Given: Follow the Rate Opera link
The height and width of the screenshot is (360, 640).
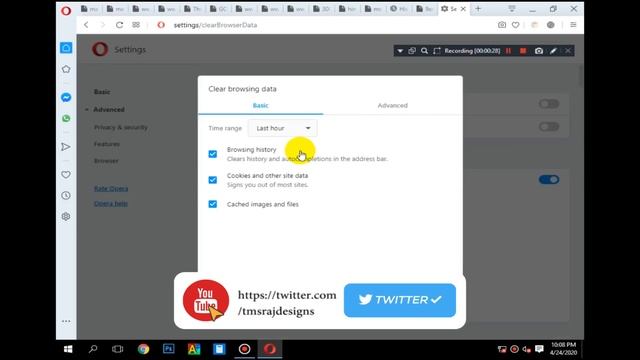Looking at the screenshot, I should tap(111, 189).
